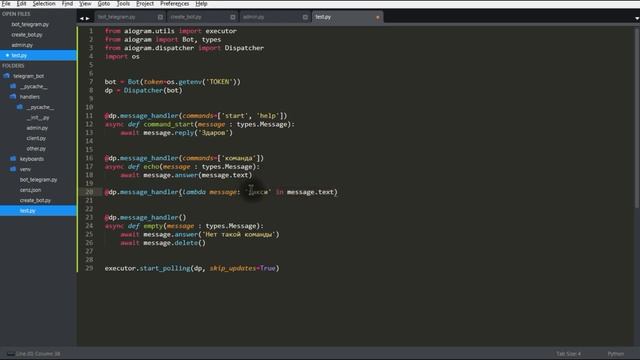This screenshot has height=360, width=640.
Task: Open bot_telegram.py in folder tree
Action: point(38,180)
